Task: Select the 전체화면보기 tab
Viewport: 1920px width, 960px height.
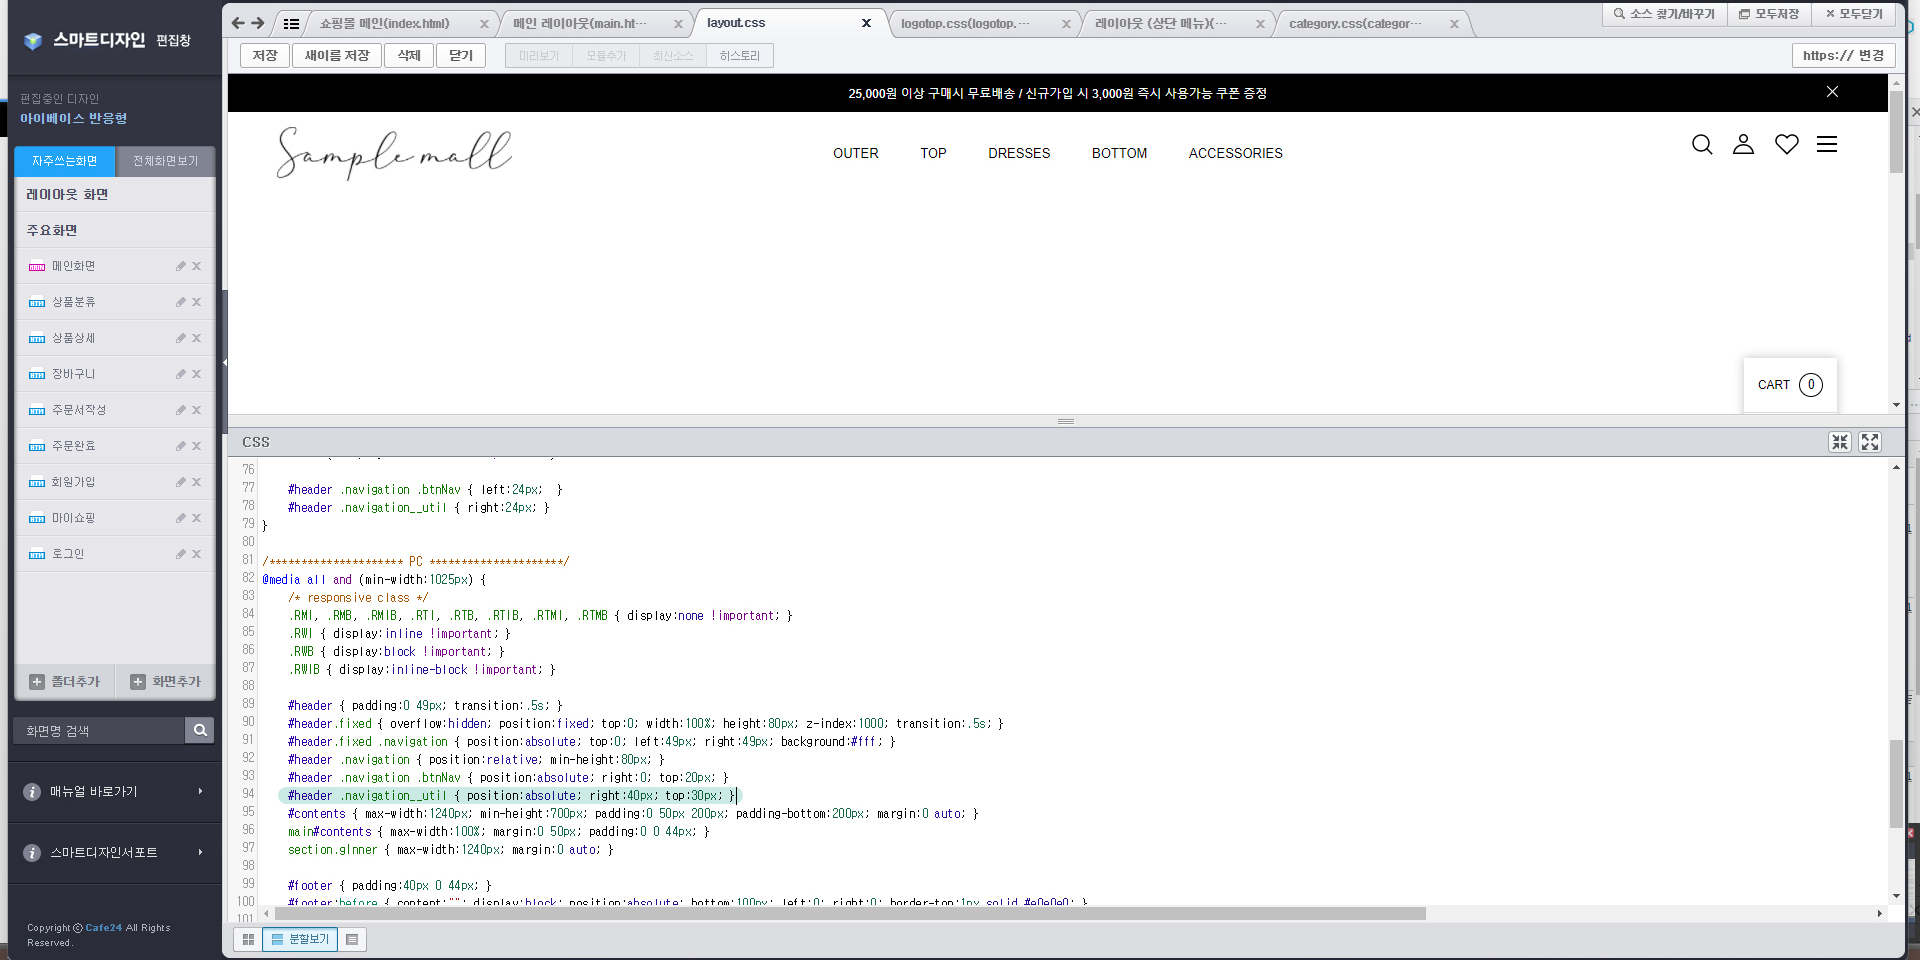Action: coord(166,161)
